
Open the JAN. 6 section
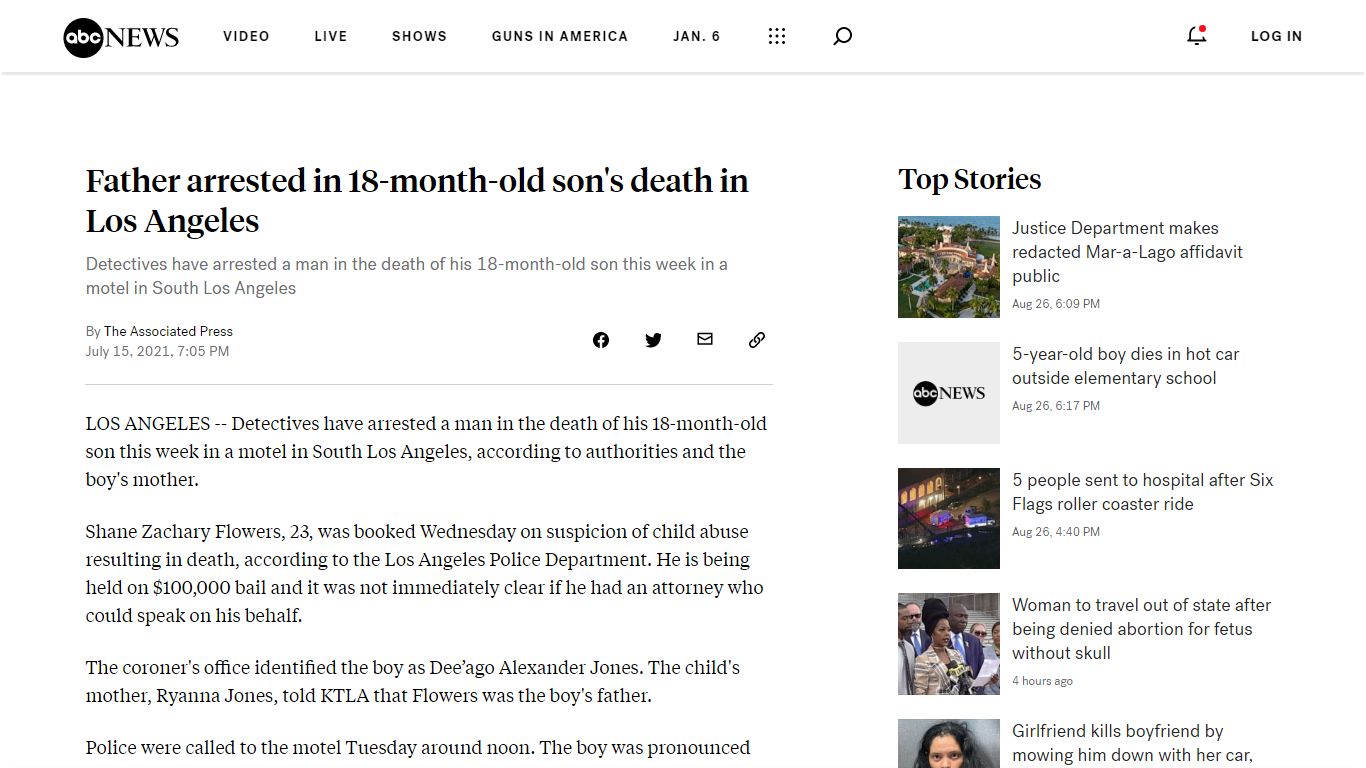[697, 36]
